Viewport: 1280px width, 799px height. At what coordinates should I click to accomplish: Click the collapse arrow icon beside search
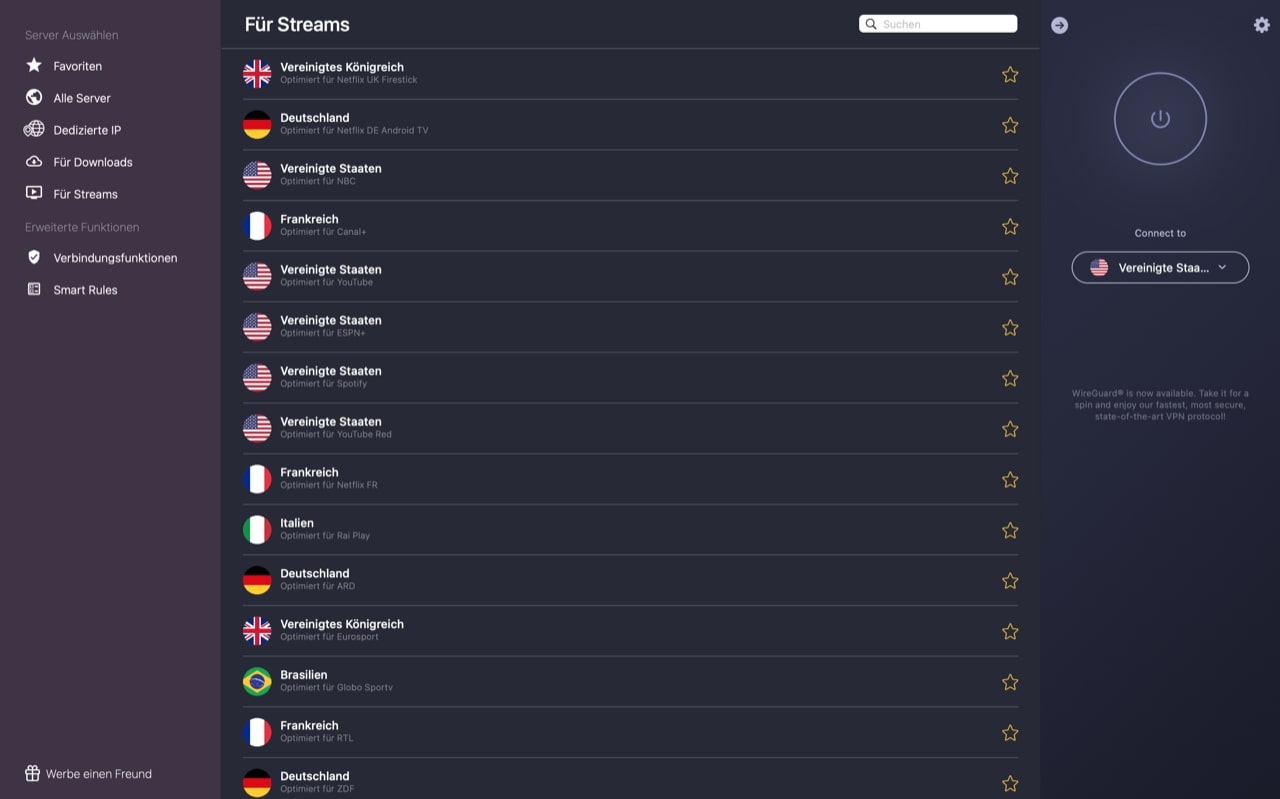[1060, 25]
